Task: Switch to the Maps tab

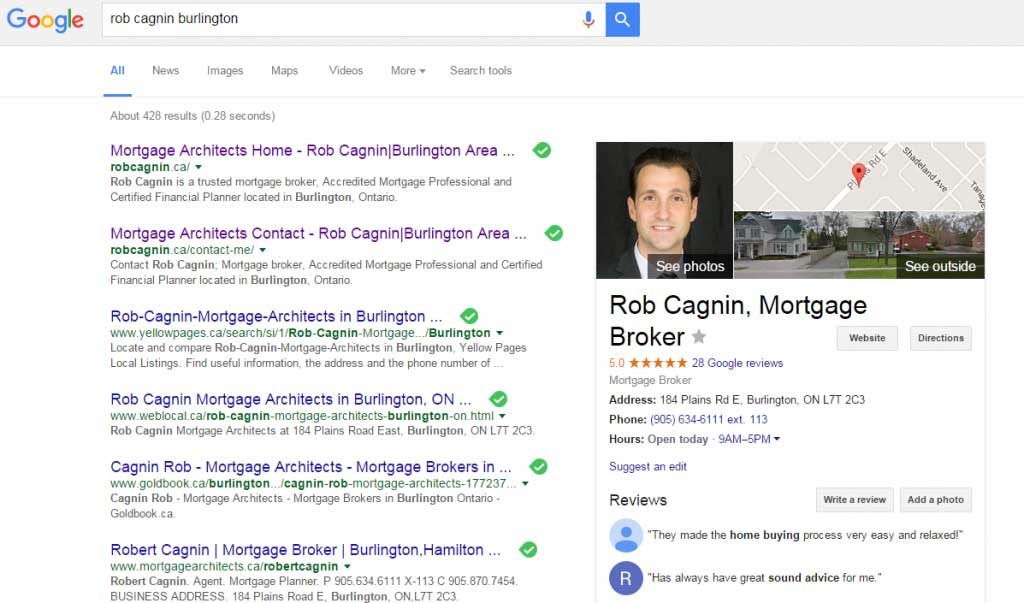Action: pyautogui.click(x=284, y=71)
